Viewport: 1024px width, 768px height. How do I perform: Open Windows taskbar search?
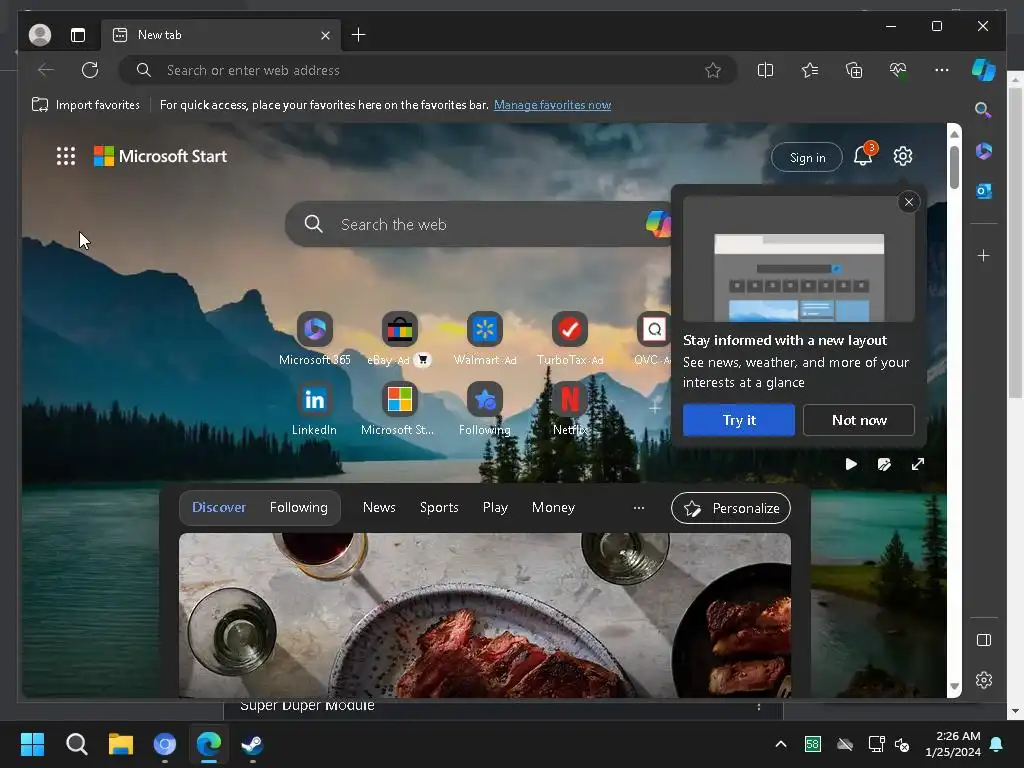click(x=76, y=744)
